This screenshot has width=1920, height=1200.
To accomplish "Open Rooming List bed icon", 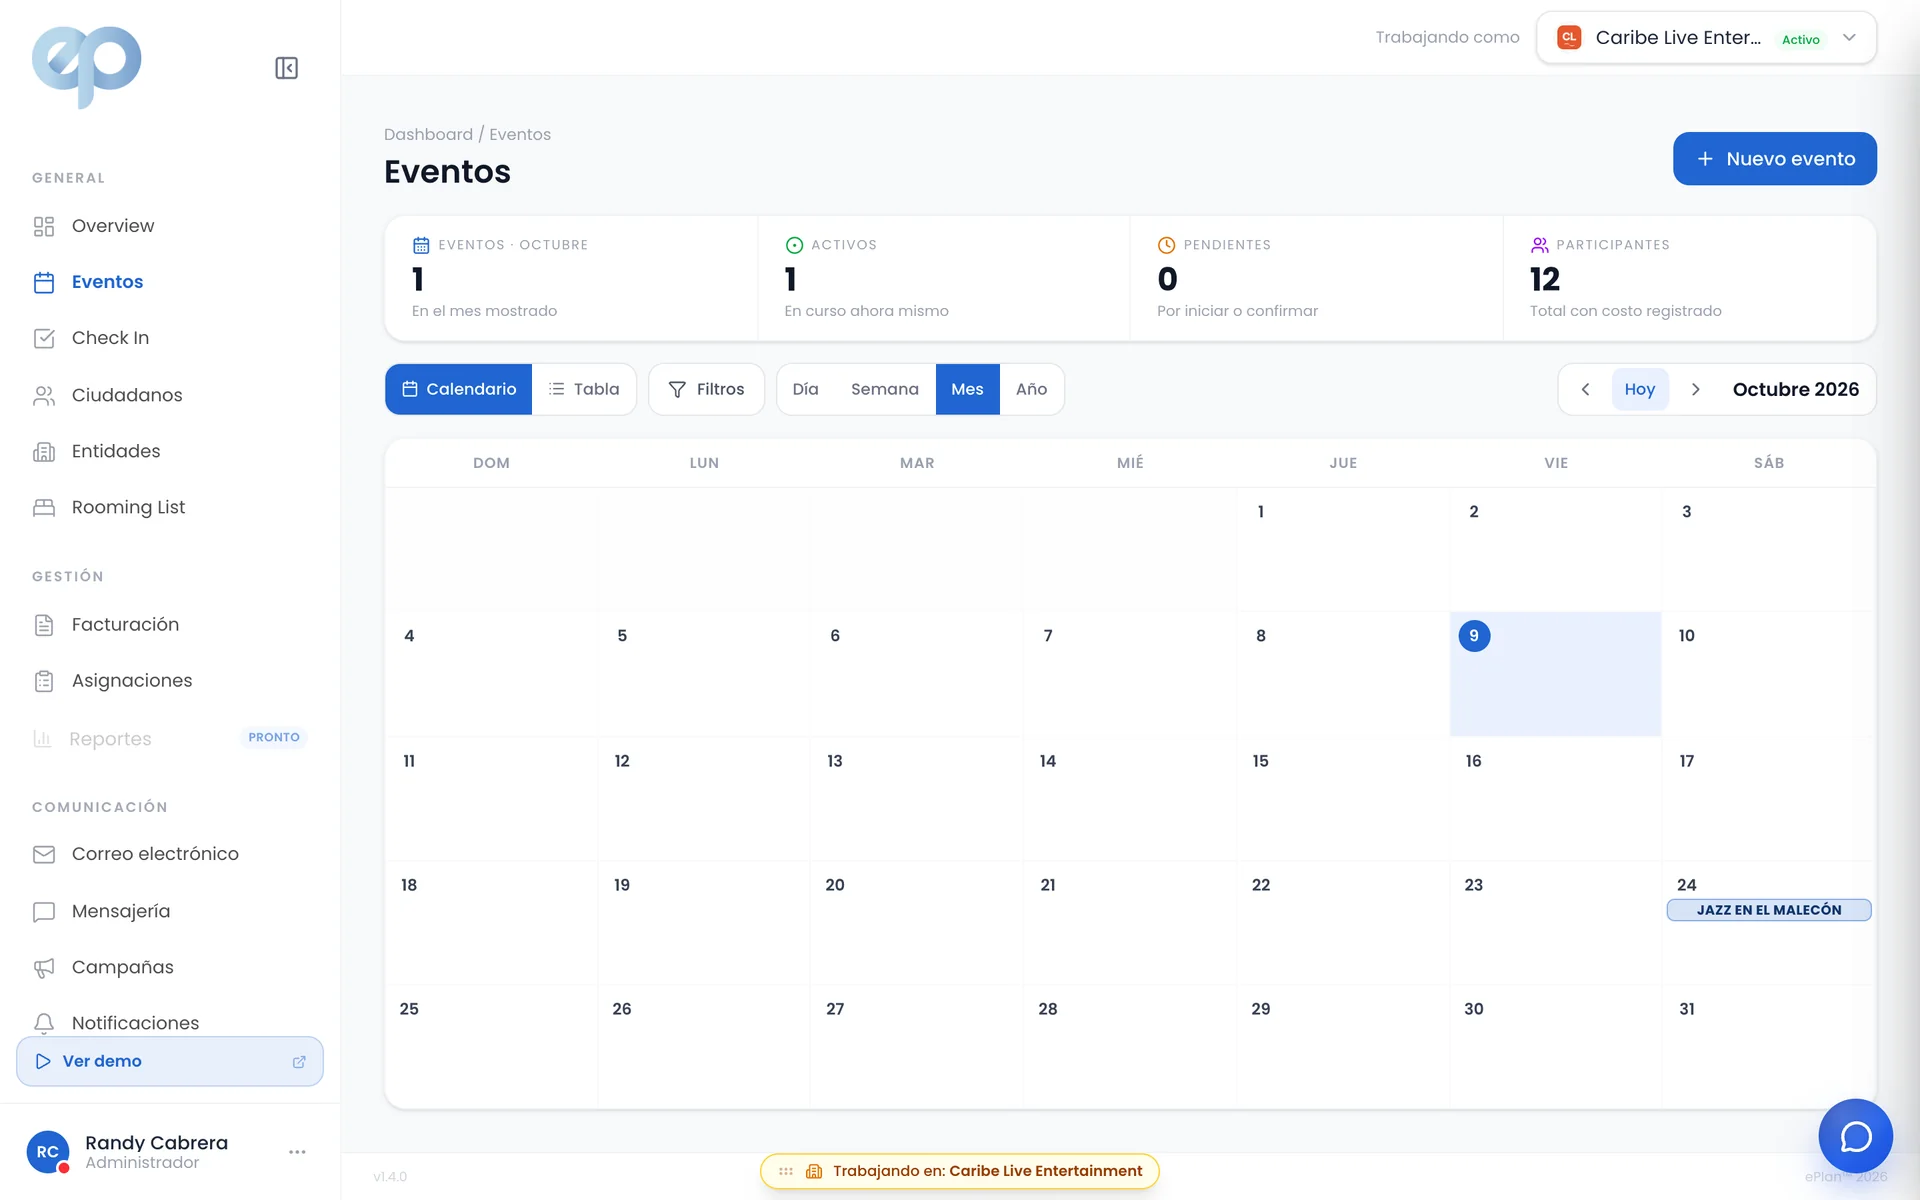I will click(x=44, y=508).
